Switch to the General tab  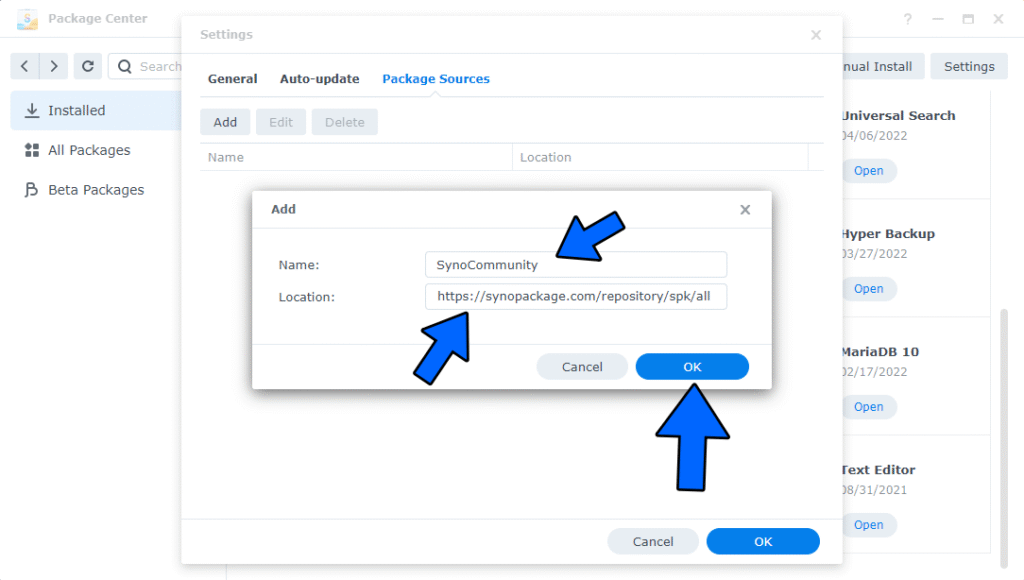coord(232,79)
